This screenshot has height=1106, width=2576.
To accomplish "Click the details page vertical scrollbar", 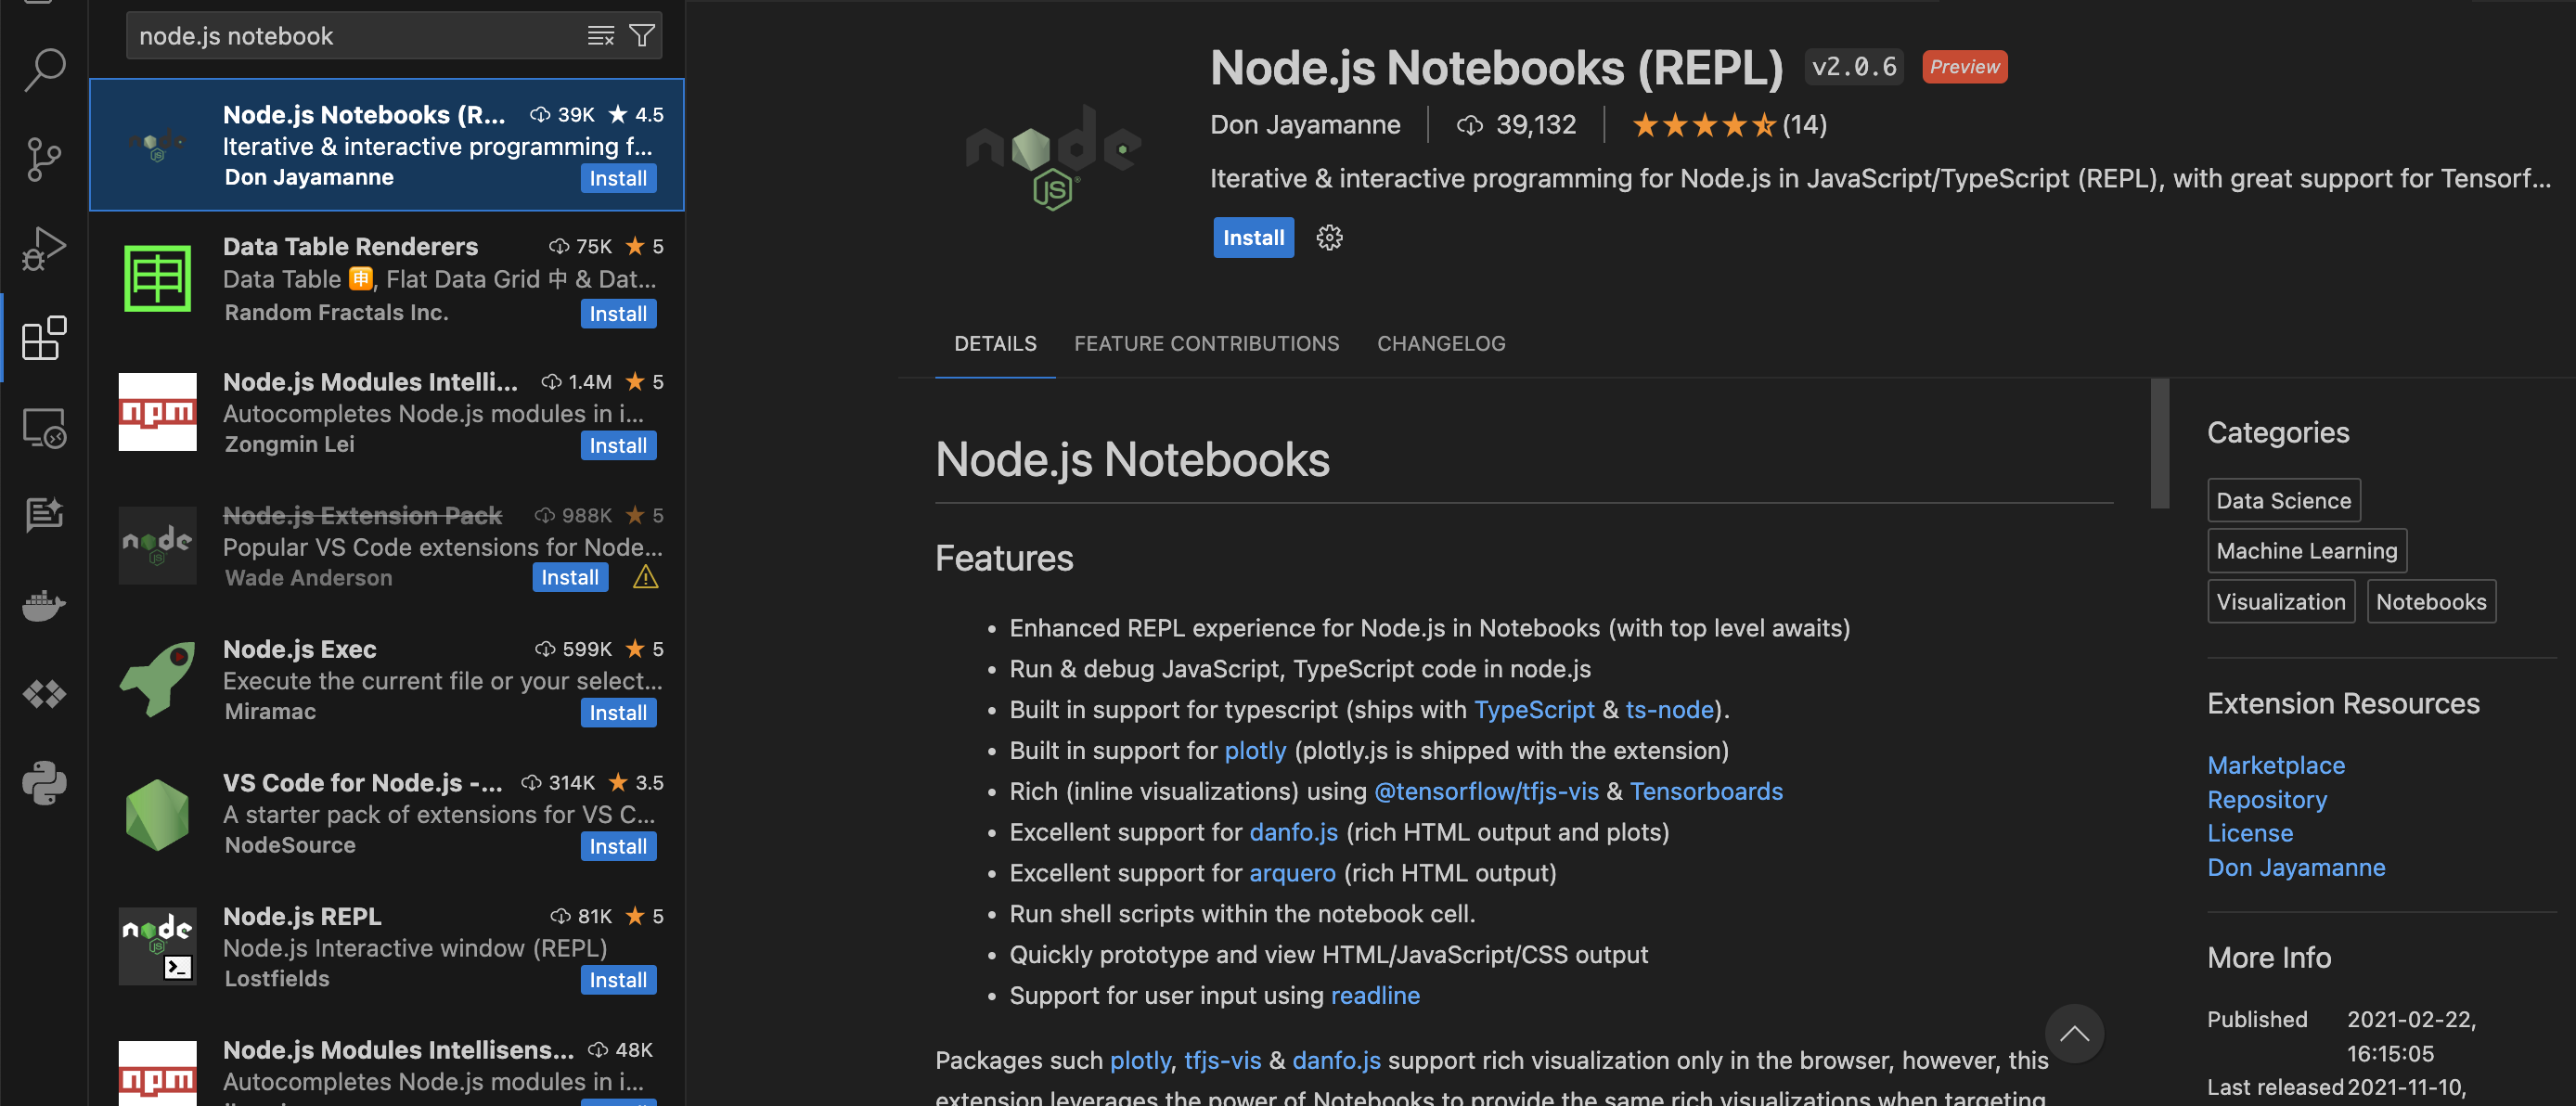I will (x=2160, y=444).
